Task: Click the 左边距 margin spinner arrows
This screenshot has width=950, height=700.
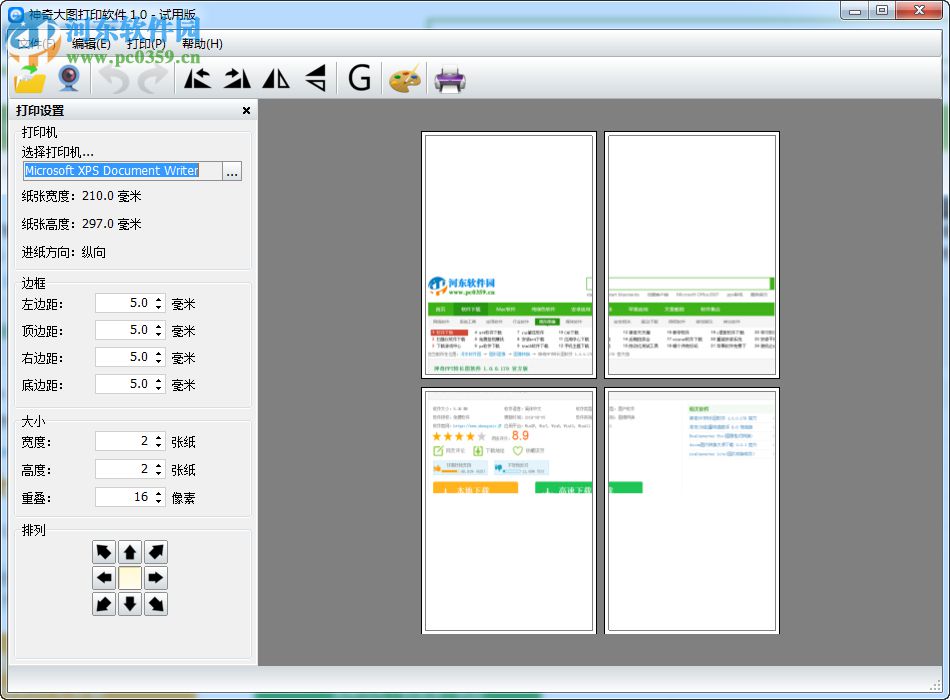Action: coord(159,303)
